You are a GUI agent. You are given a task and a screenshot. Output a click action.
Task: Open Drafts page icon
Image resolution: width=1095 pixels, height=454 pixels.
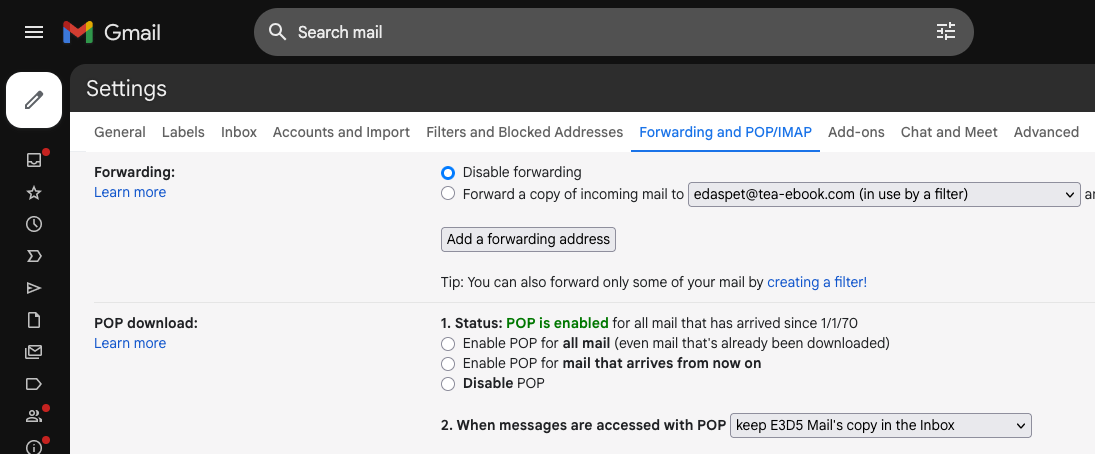[34, 320]
